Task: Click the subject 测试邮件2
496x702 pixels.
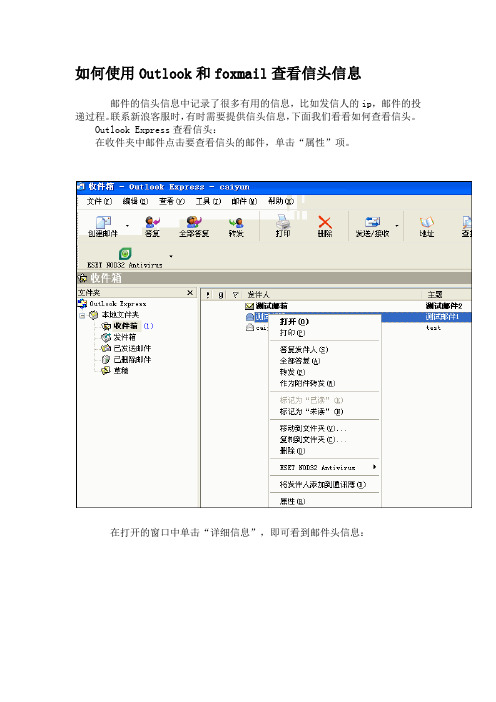Action: click(x=444, y=306)
